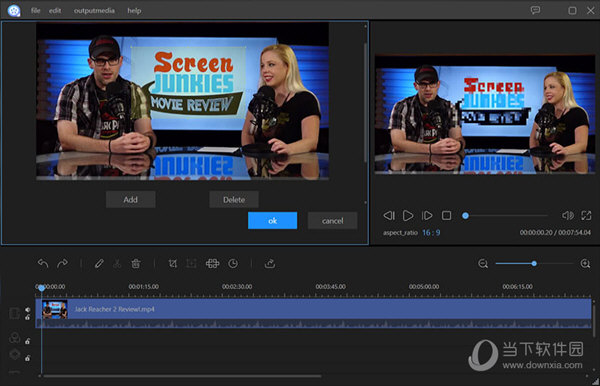Click the volume speaker icon in the preview
The height and width of the screenshot is (386, 600).
pyautogui.click(x=567, y=216)
